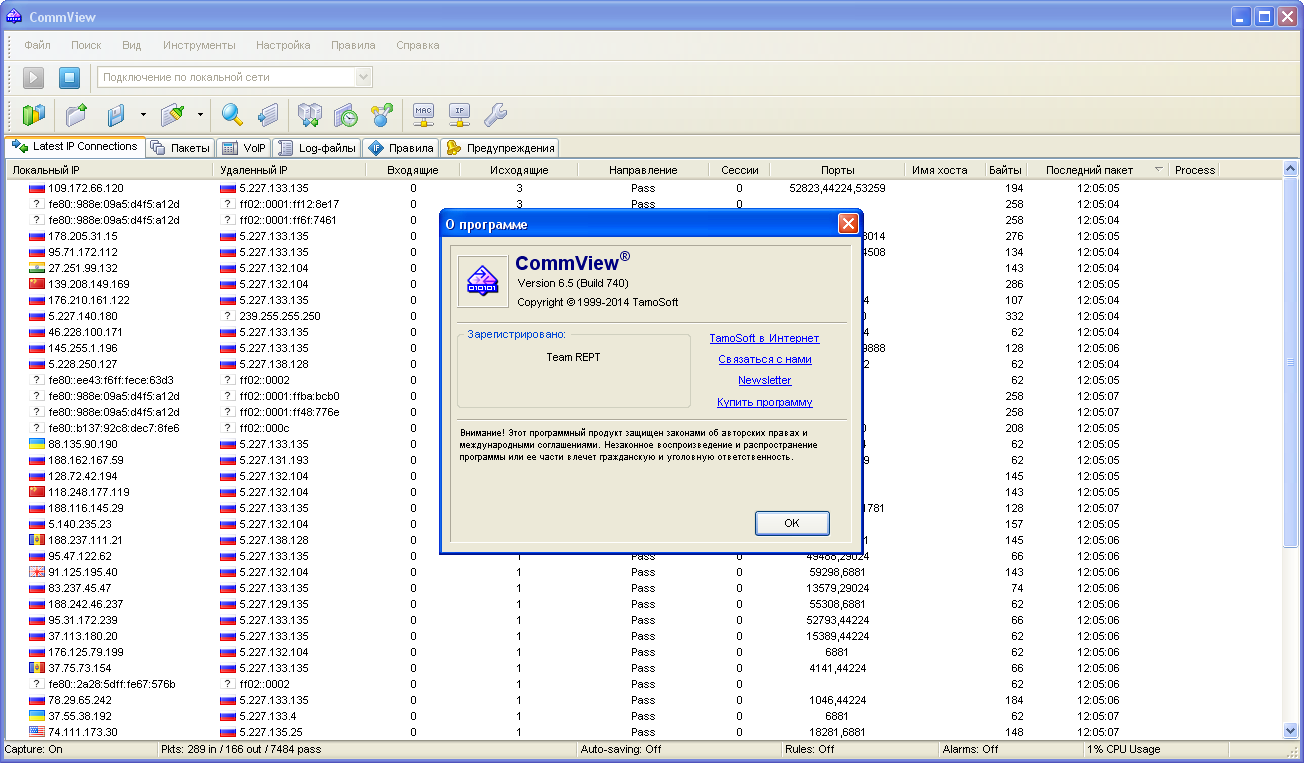Switch to the Правила tab
This screenshot has width=1304, height=763.
(x=400, y=148)
